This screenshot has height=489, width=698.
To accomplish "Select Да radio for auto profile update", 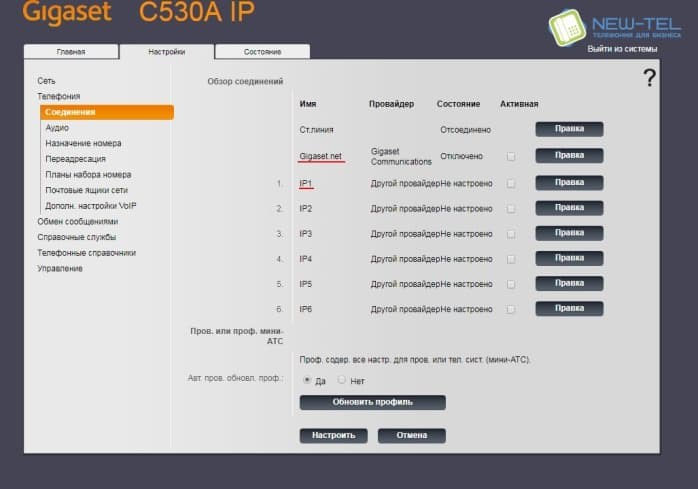I will (x=307, y=380).
